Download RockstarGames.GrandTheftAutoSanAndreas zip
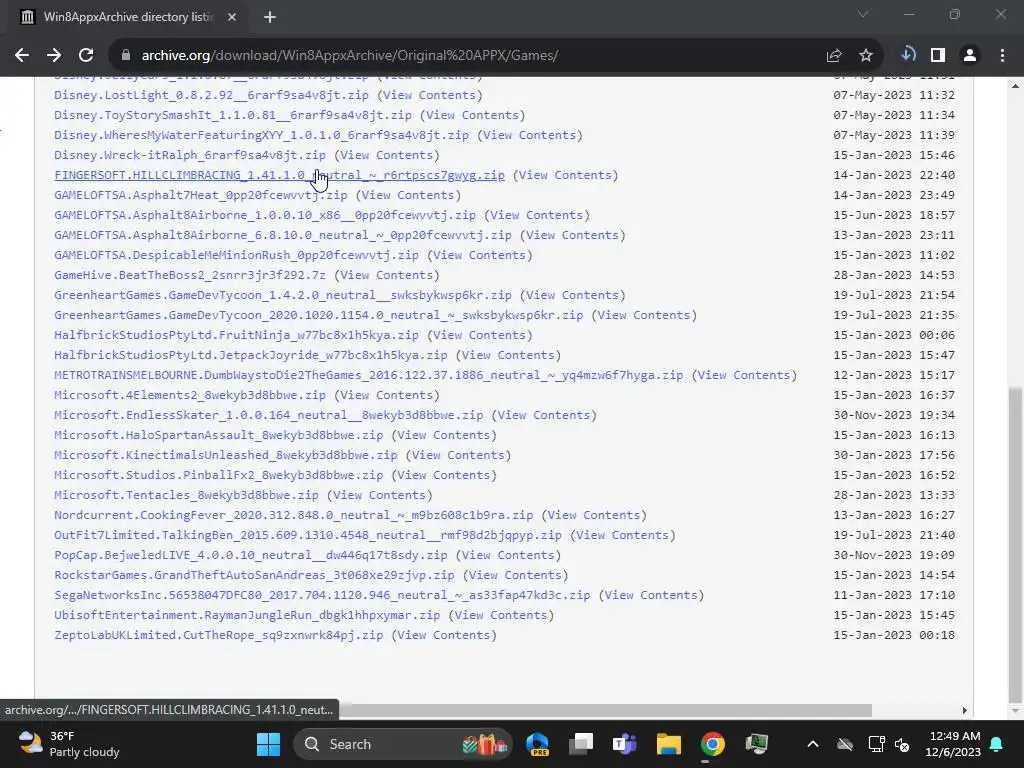The image size is (1024, 768). [254, 575]
